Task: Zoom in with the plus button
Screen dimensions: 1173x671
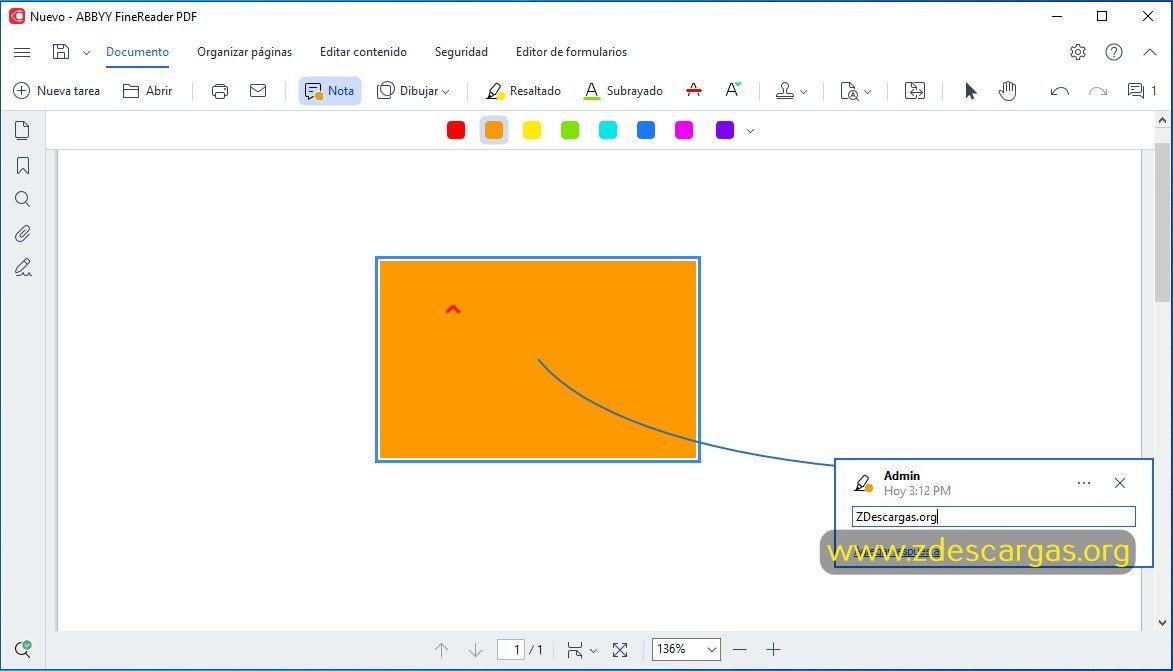Action: (774, 649)
